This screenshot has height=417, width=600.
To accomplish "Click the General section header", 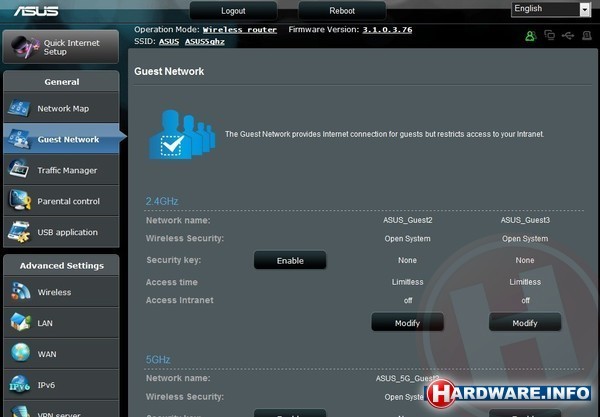I will coord(62,81).
